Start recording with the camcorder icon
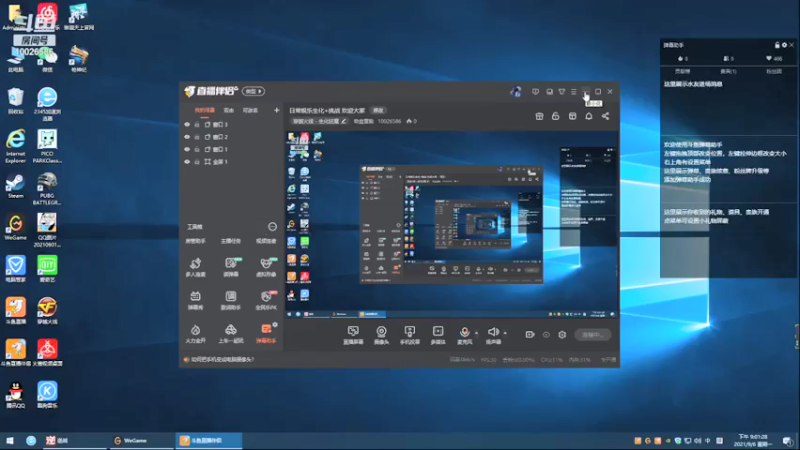 tap(530, 335)
